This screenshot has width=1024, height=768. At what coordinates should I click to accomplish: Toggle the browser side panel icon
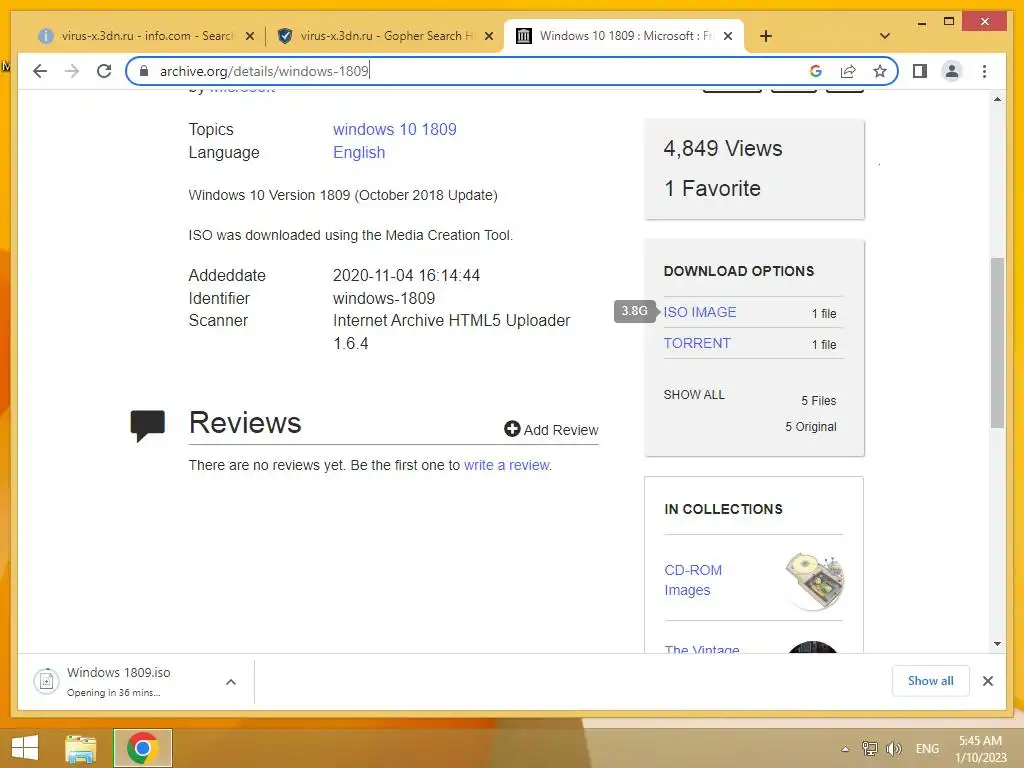click(x=920, y=71)
